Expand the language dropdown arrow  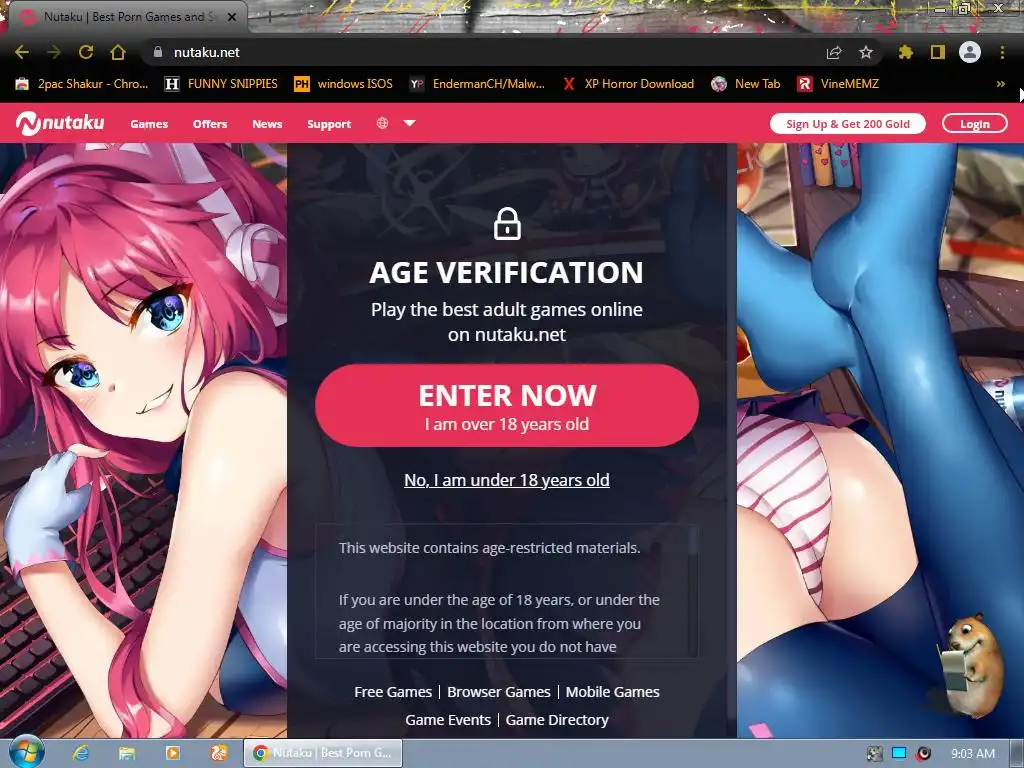pyautogui.click(x=409, y=123)
